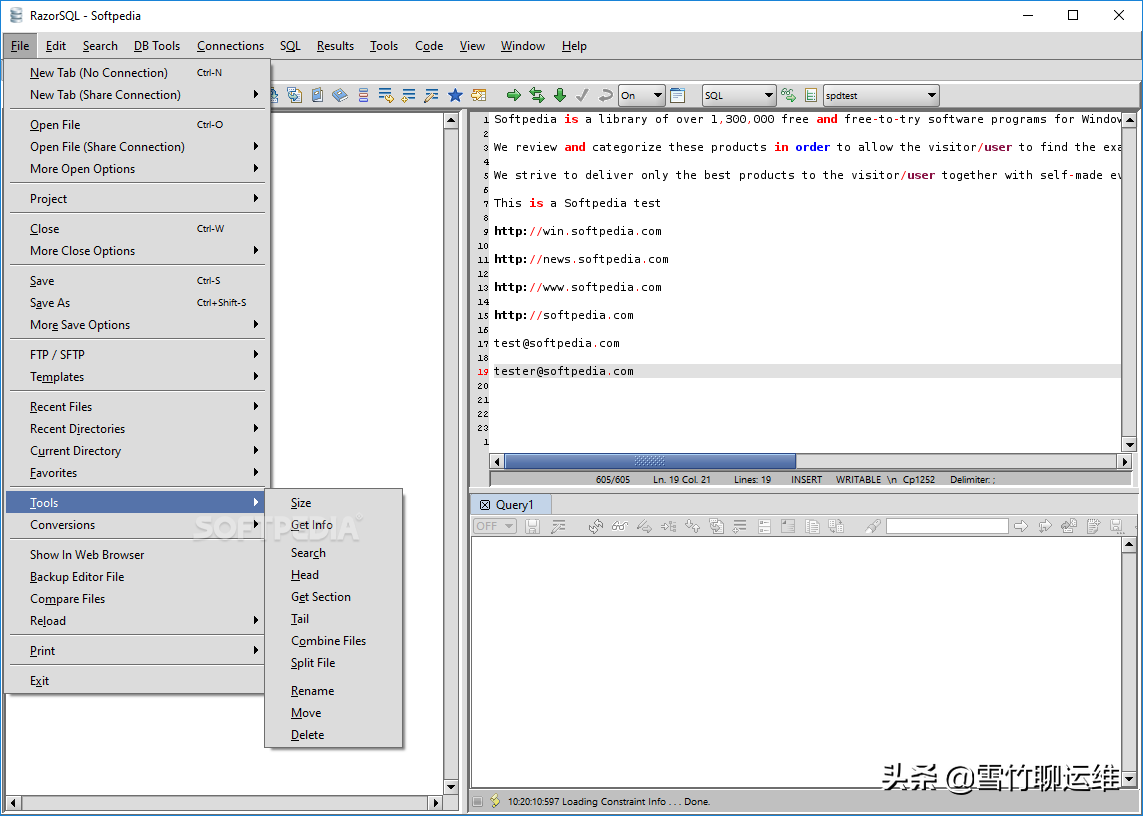Image resolution: width=1143 pixels, height=816 pixels.
Task: Open the On auto-commit dropdown
Action: (x=641, y=95)
